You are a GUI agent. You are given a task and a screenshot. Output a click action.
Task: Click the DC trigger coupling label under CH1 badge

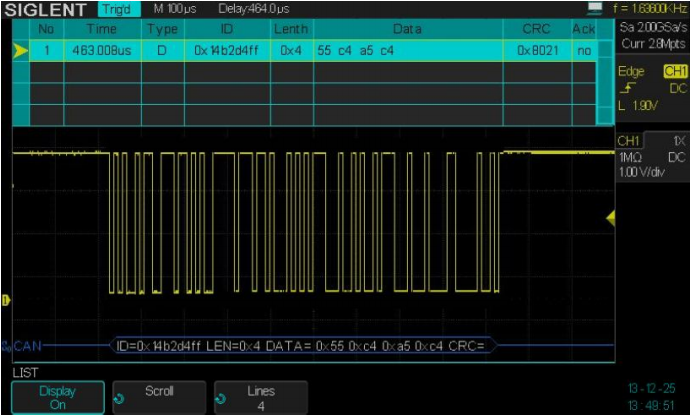tap(678, 89)
